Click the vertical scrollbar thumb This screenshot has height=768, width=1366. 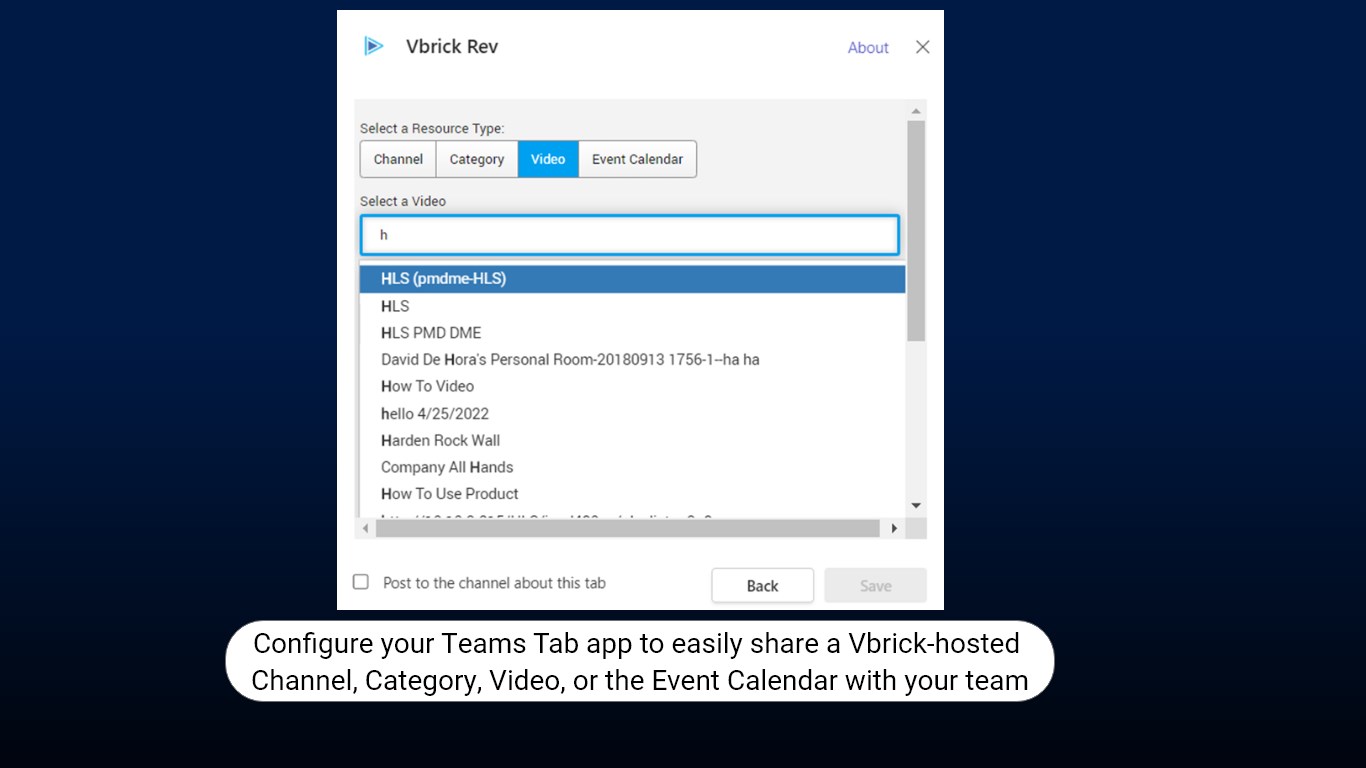coord(916,230)
